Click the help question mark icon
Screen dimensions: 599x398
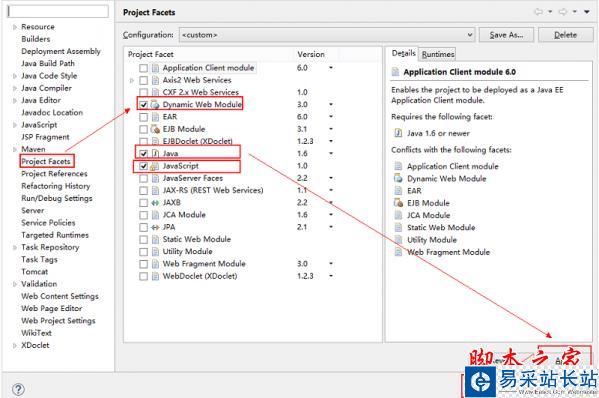(x=18, y=390)
